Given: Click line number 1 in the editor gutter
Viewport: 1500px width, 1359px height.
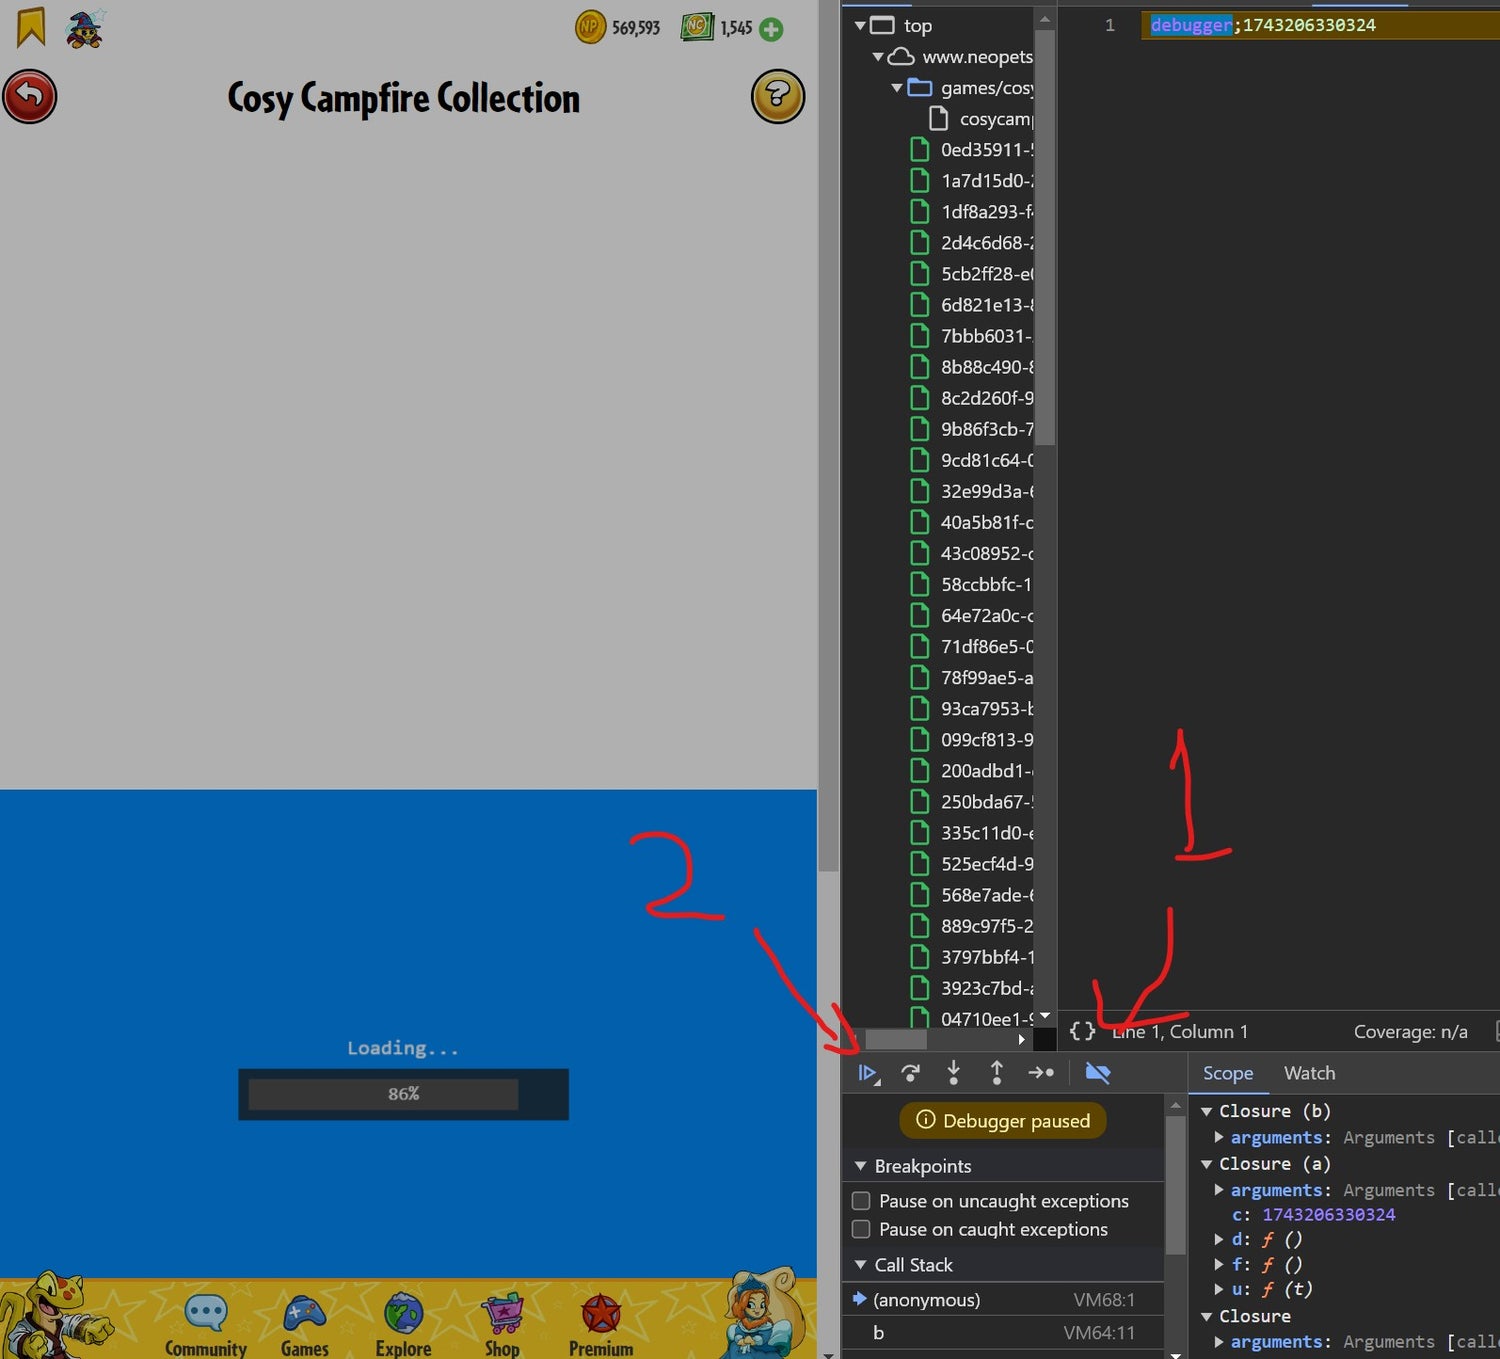Looking at the screenshot, I should pyautogui.click(x=1109, y=25).
